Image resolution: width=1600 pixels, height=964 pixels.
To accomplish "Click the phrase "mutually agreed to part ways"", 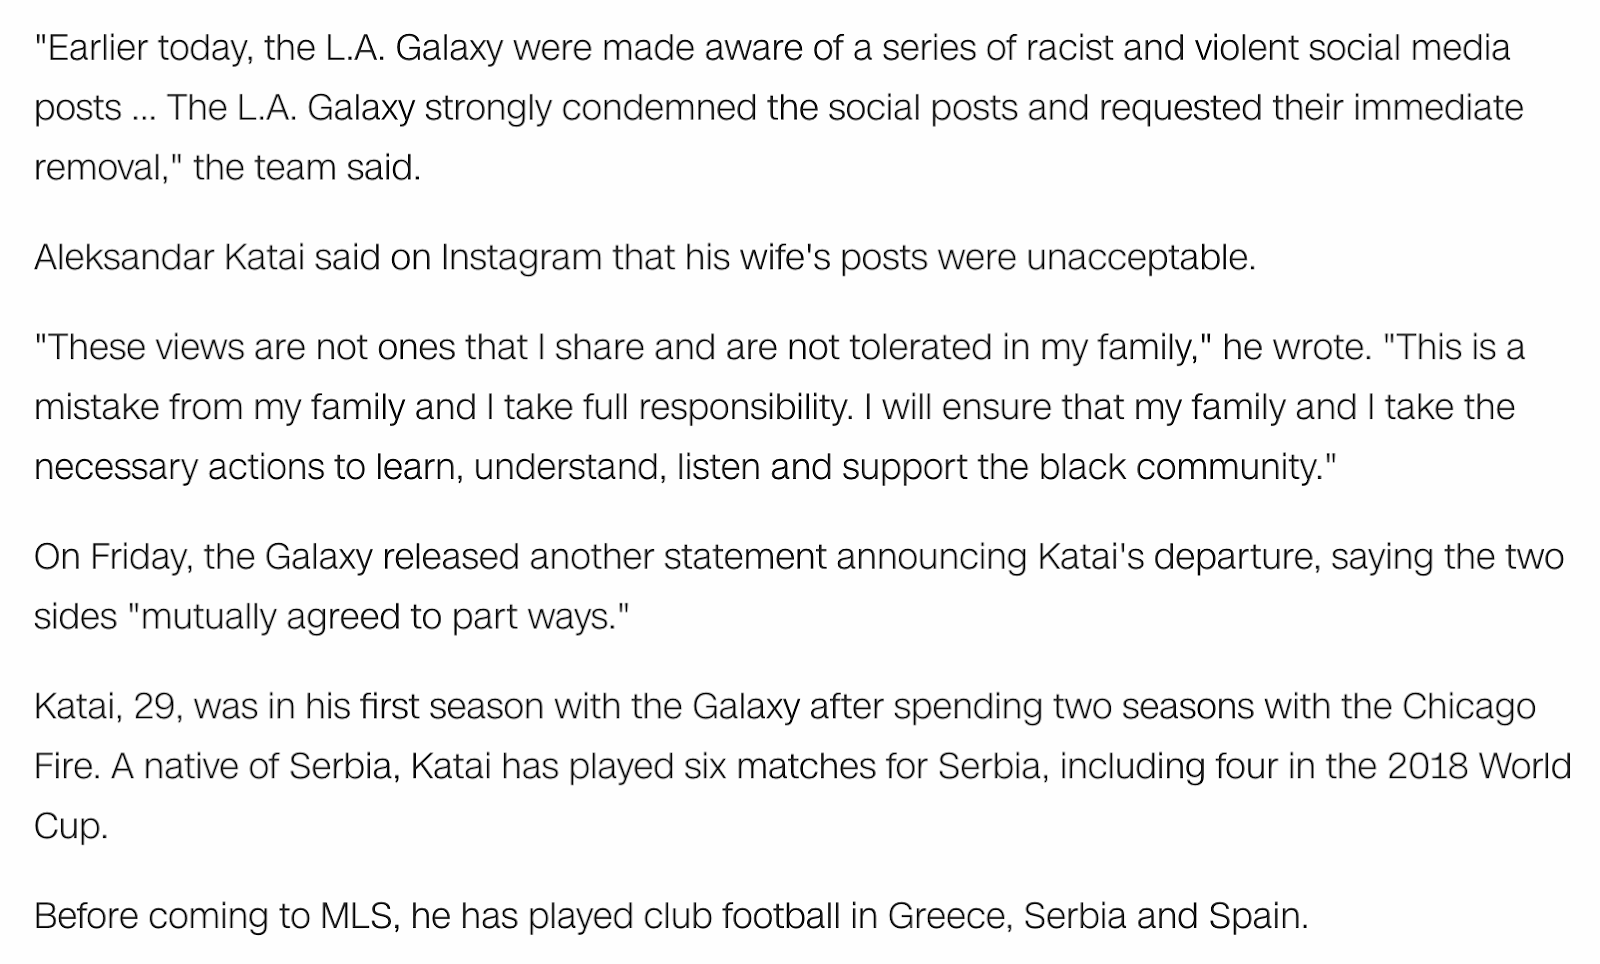I will coord(375,616).
